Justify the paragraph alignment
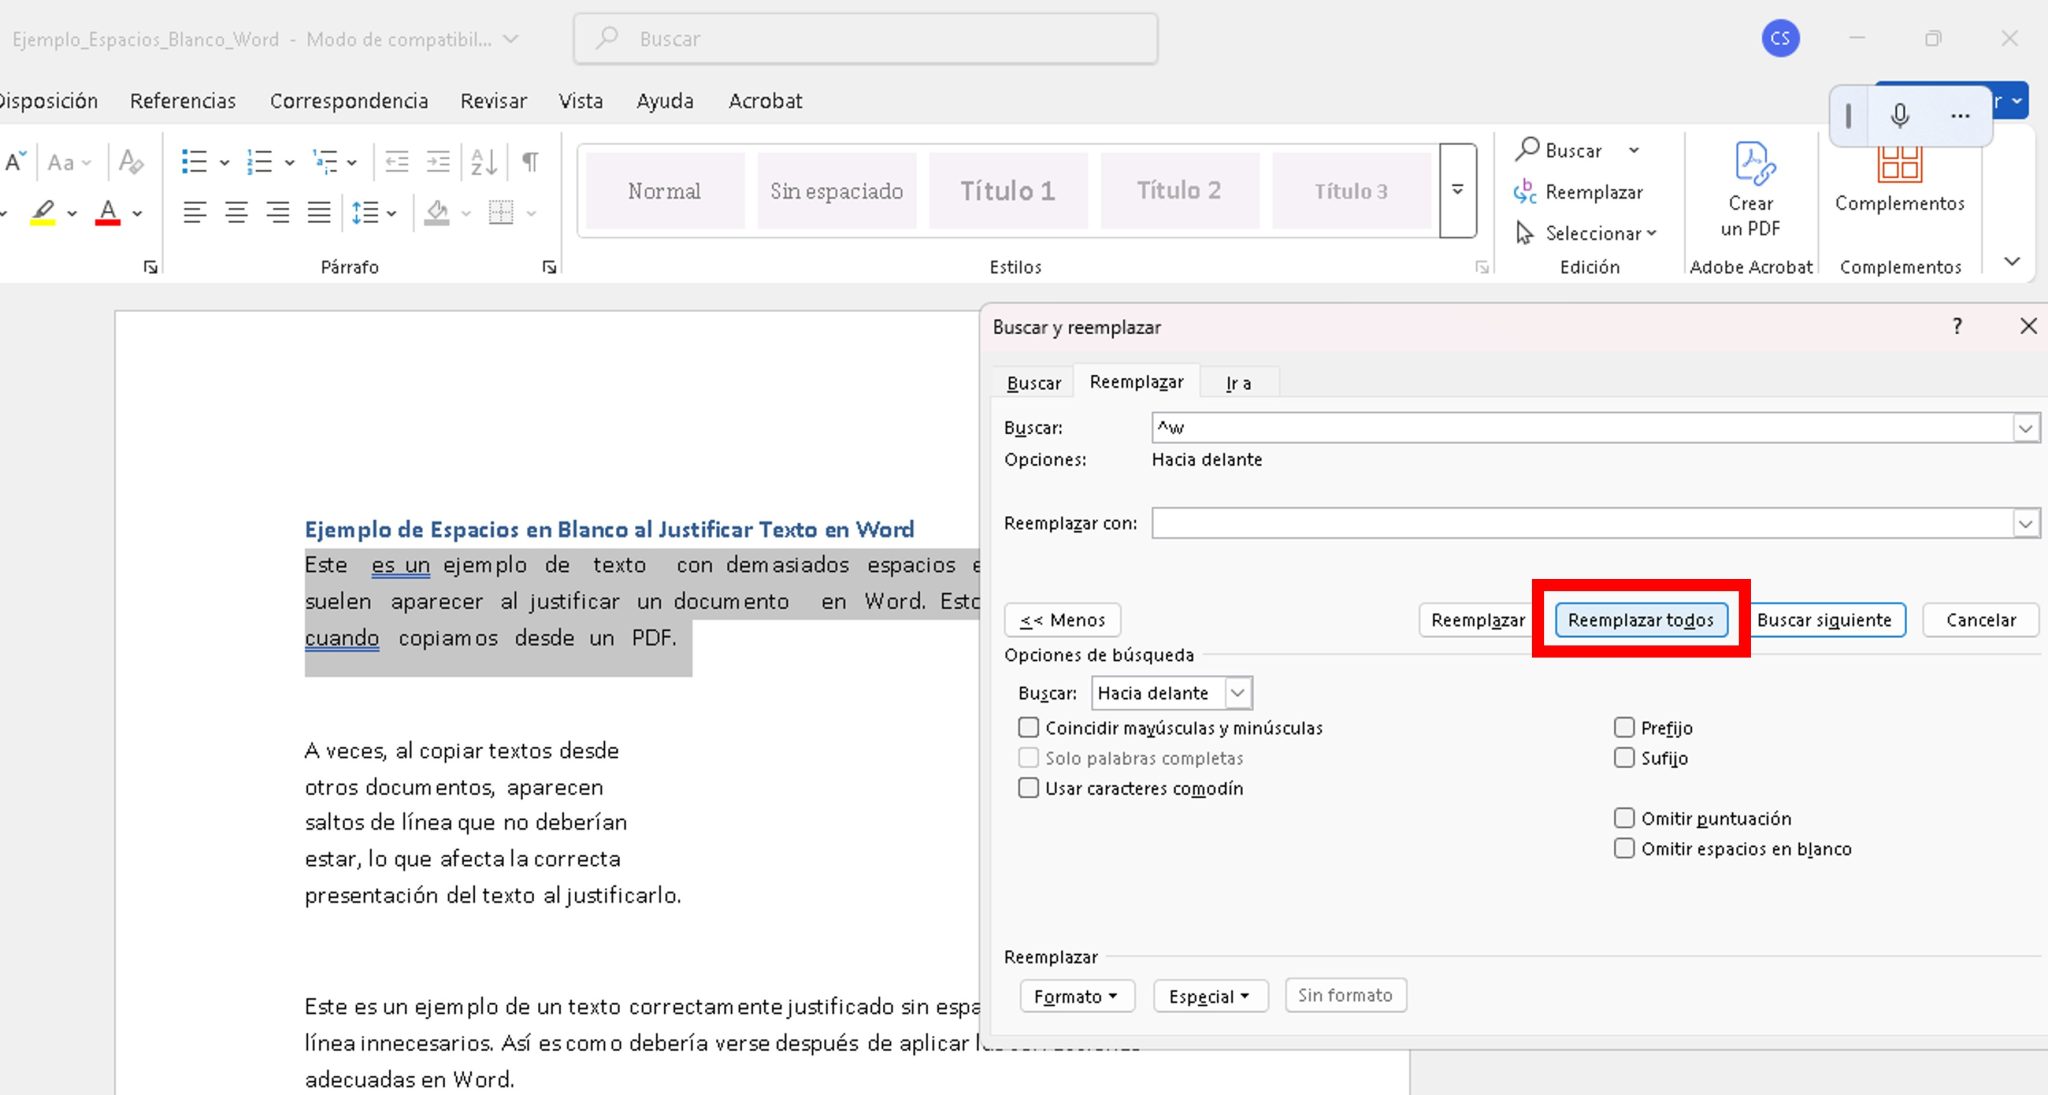This screenshot has width=2048, height=1095. click(x=318, y=211)
